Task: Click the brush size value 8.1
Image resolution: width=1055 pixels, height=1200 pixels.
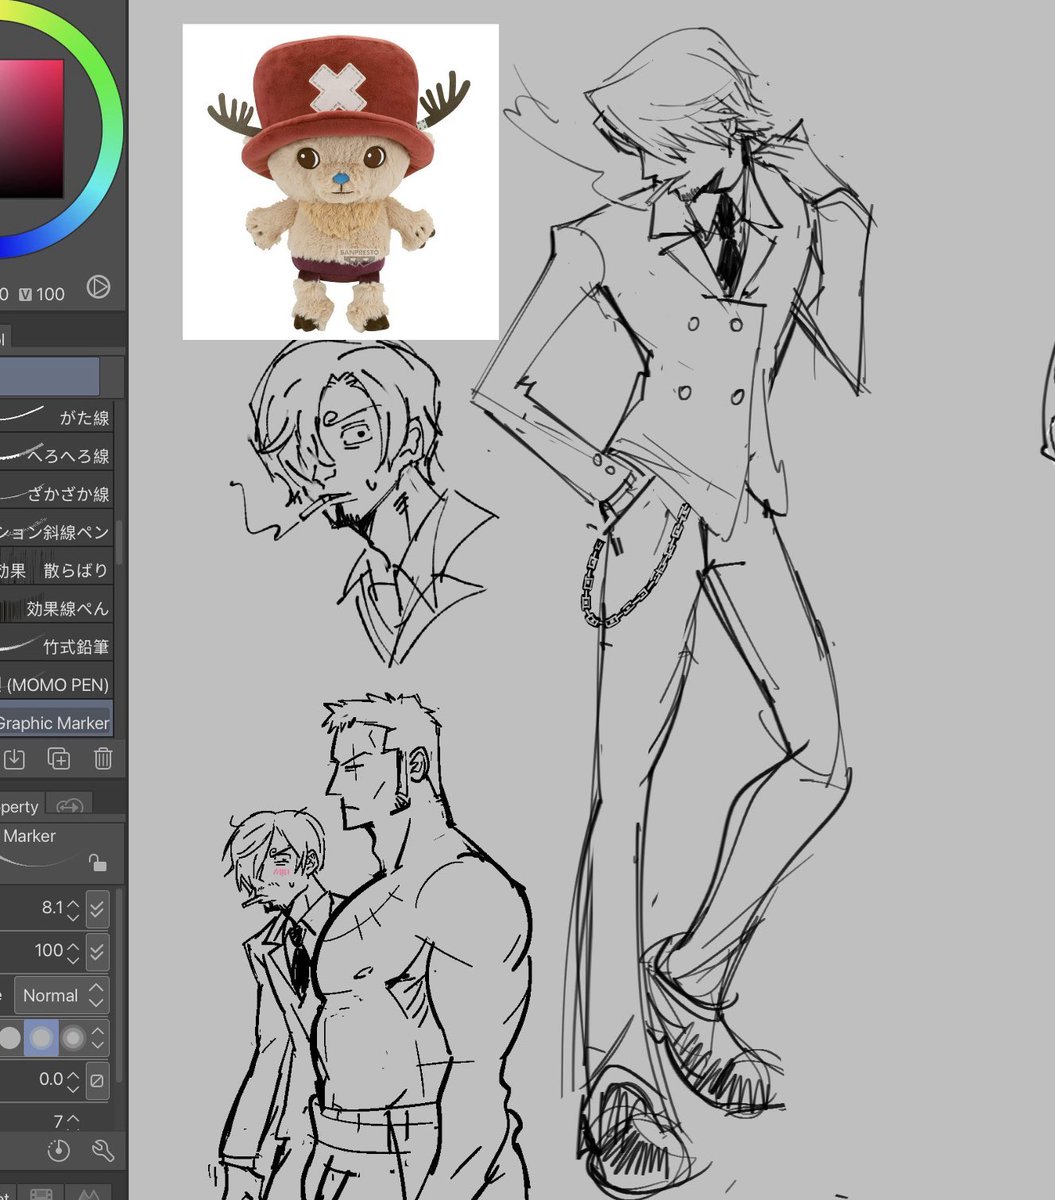Action: (x=51, y=908)
